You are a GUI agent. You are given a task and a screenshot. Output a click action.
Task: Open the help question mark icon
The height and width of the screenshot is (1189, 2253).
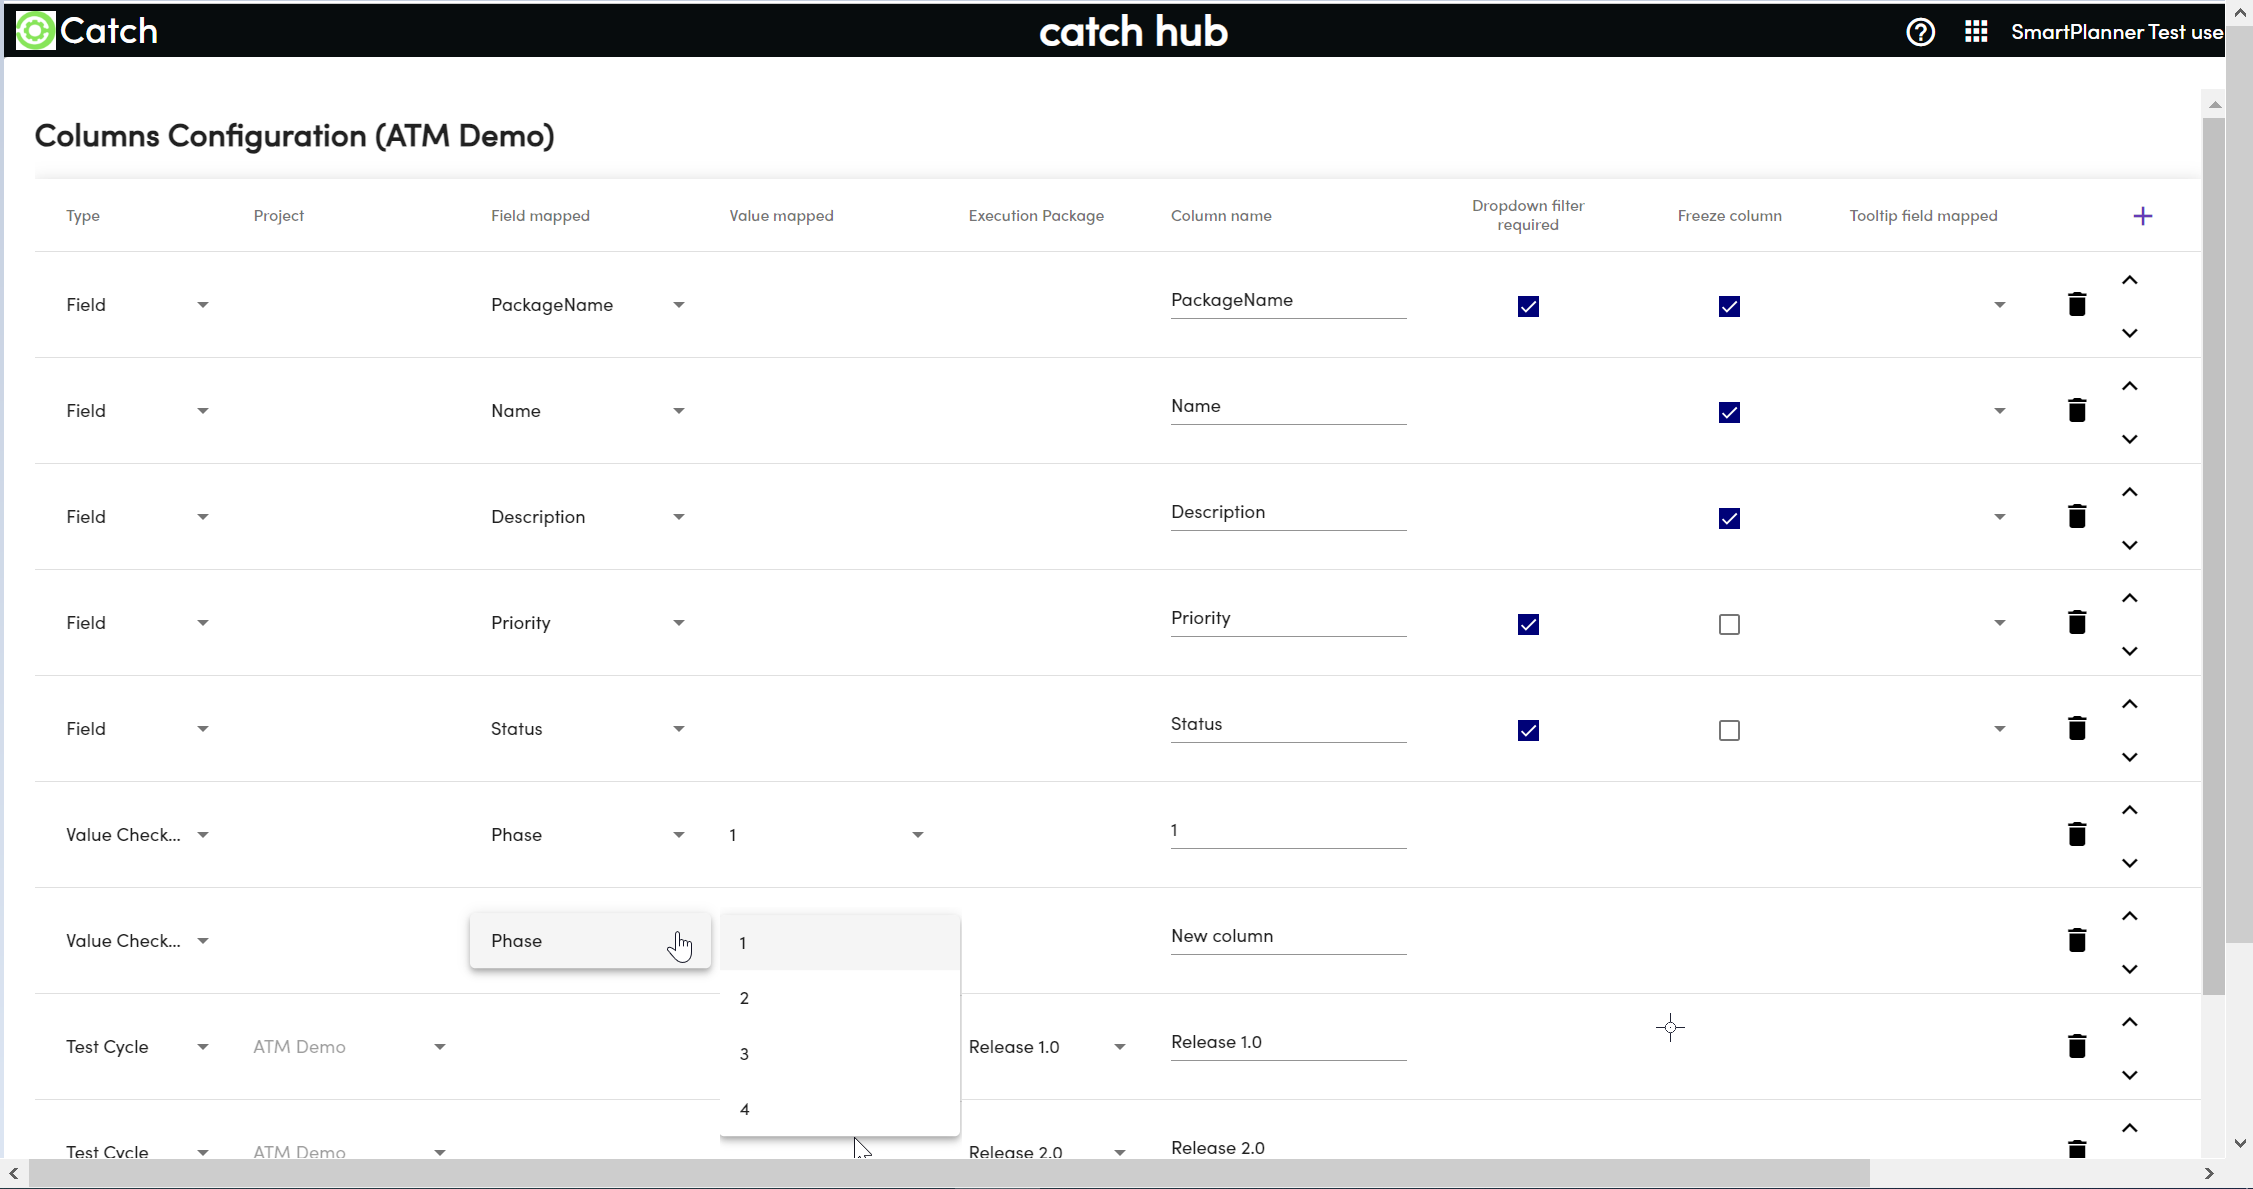tap(1920, 32)
